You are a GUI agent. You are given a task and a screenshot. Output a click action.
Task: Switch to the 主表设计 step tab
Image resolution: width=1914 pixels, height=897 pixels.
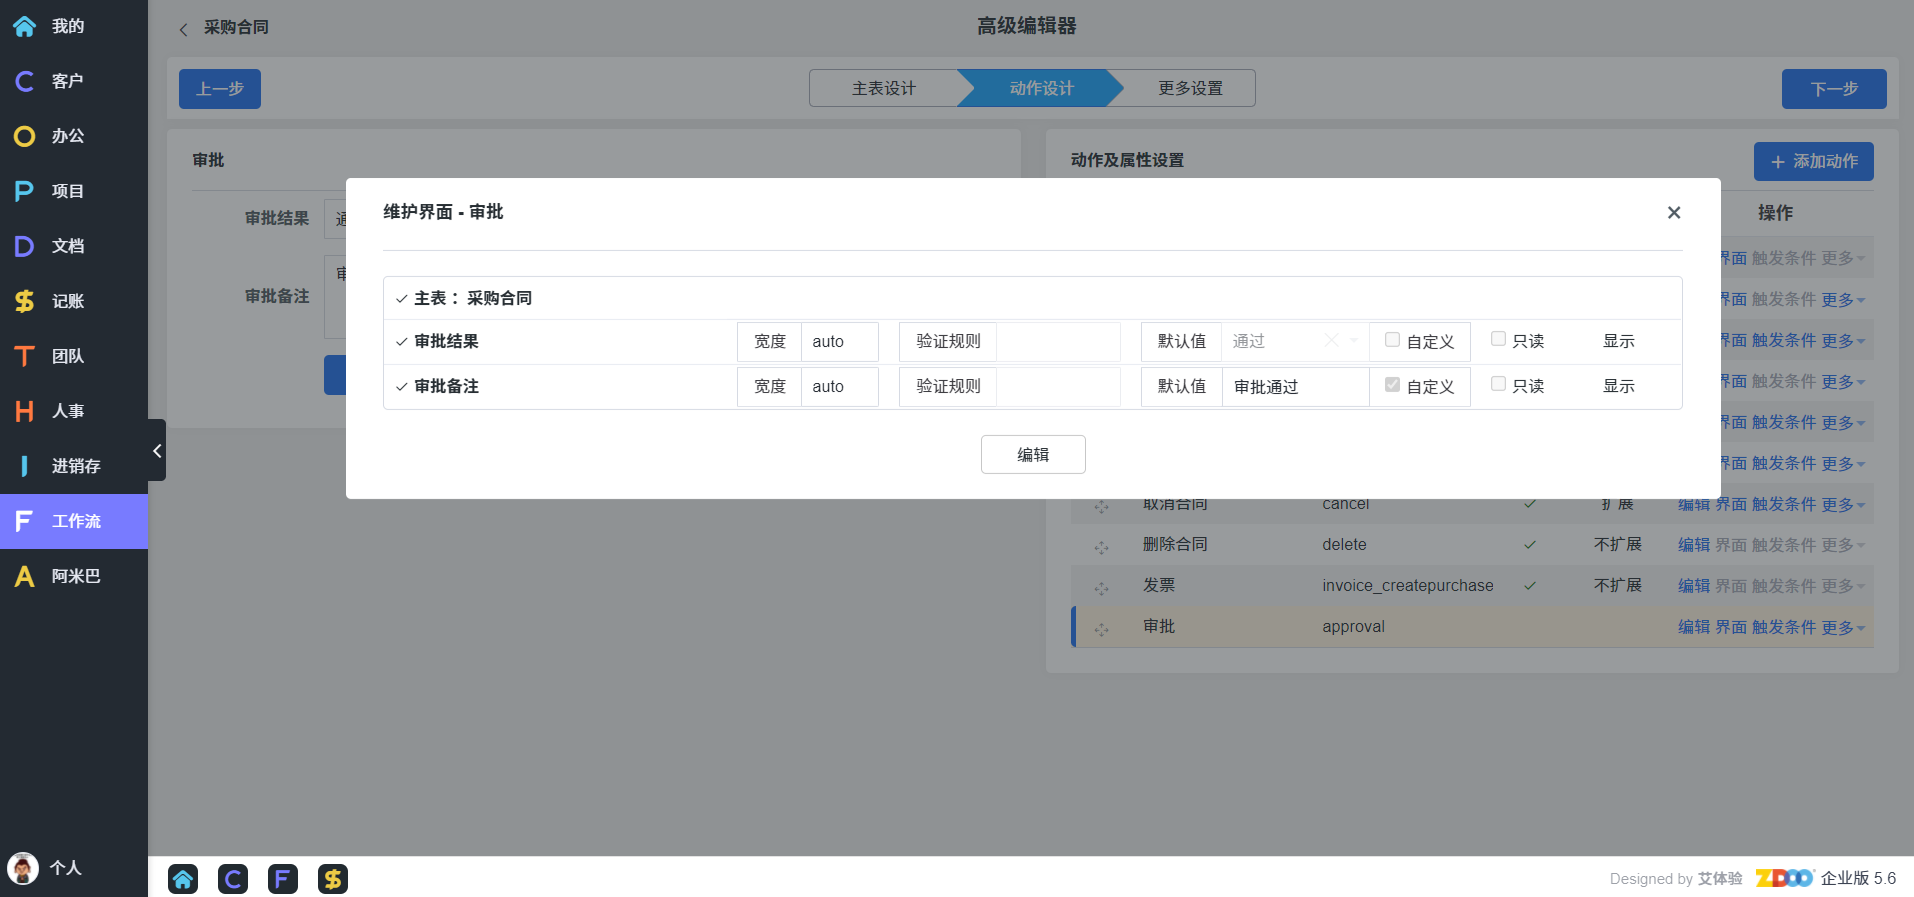[883, 89]
